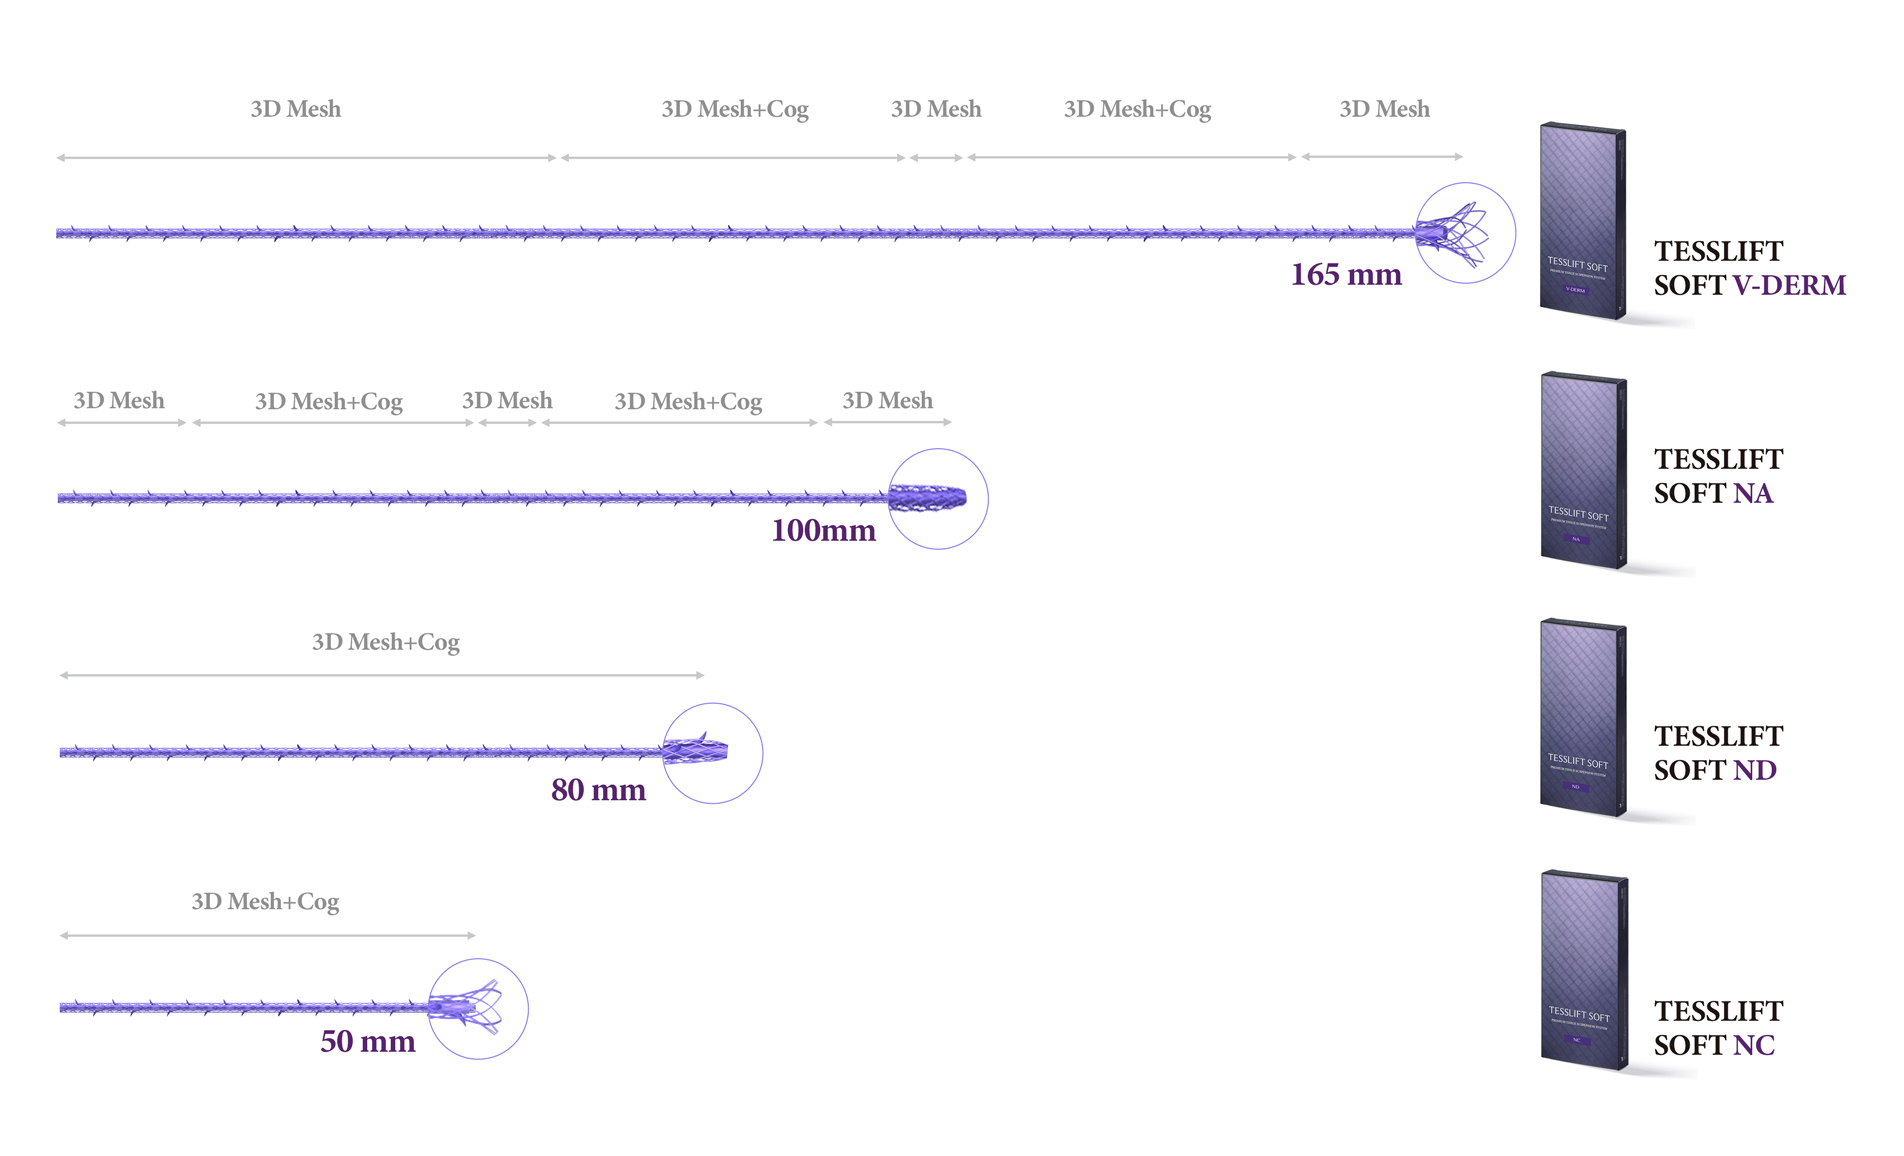Click the circled tip of 165 mm thread

coord(1465,233)
